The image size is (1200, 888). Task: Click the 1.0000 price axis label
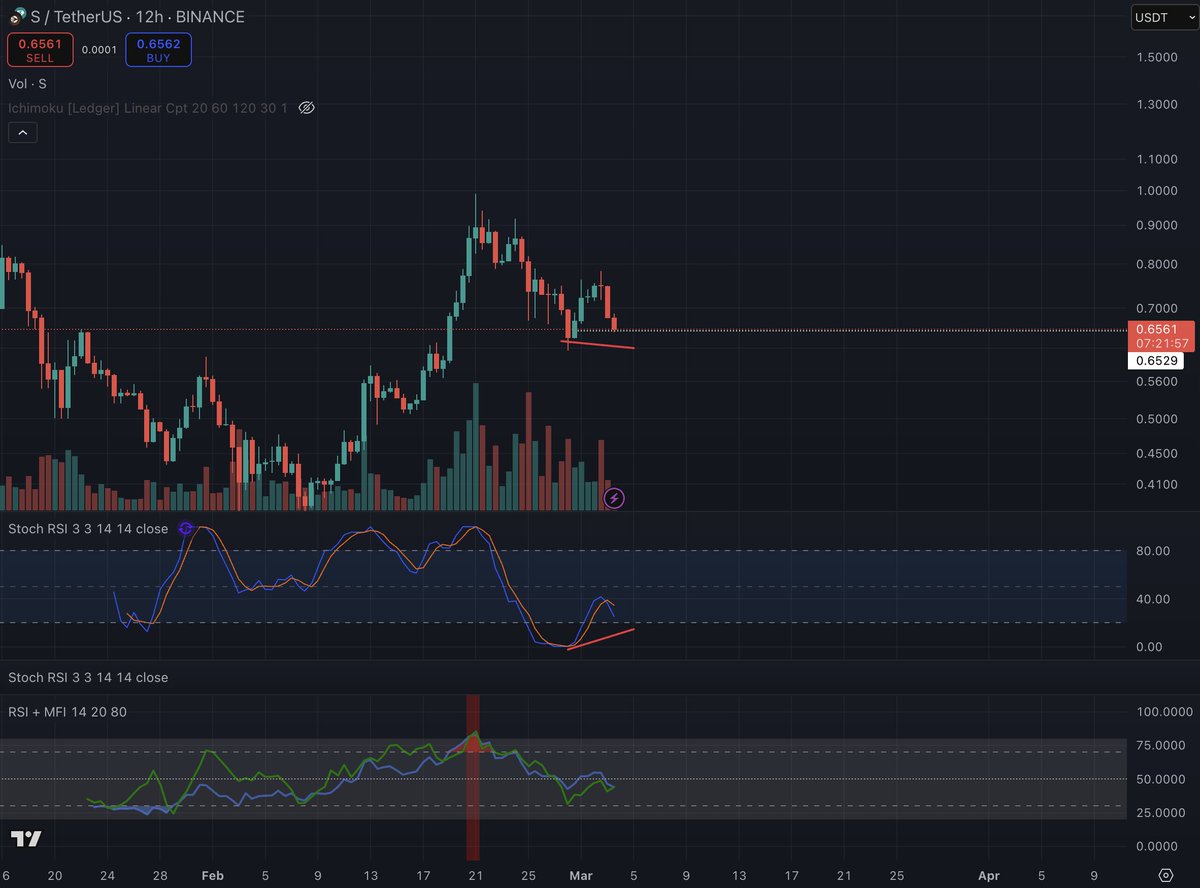[1156, 191]
